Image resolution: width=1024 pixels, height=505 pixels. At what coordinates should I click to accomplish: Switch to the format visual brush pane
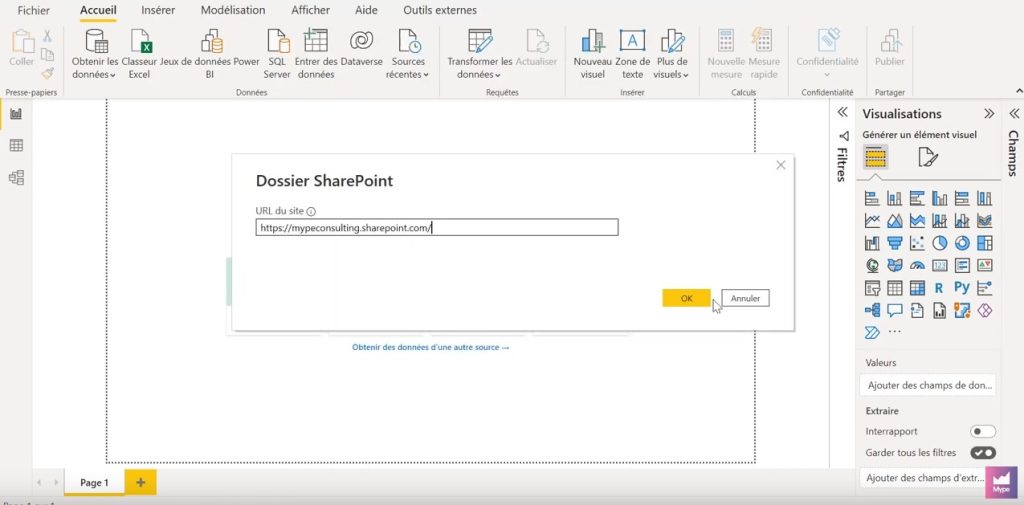tap(927, 157)
